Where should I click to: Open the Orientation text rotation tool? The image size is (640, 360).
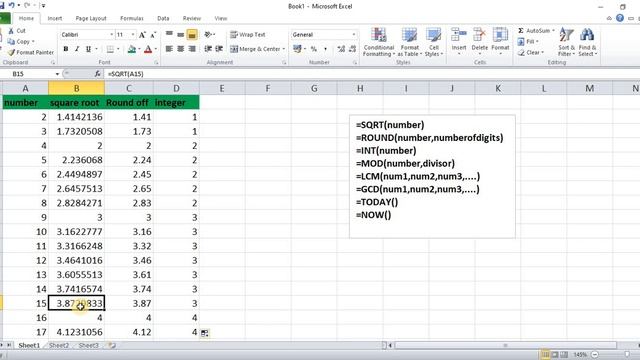click(x=209, y=35)
